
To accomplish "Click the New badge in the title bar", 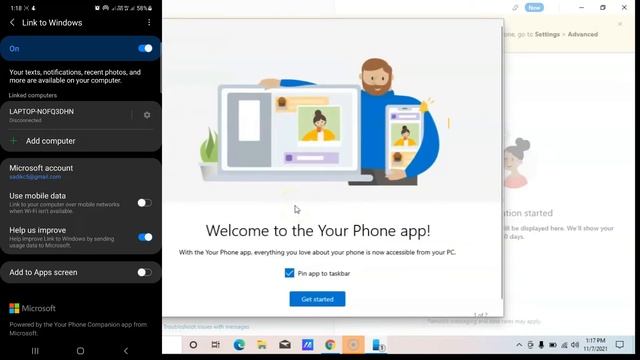I will (x=534, y=7).
